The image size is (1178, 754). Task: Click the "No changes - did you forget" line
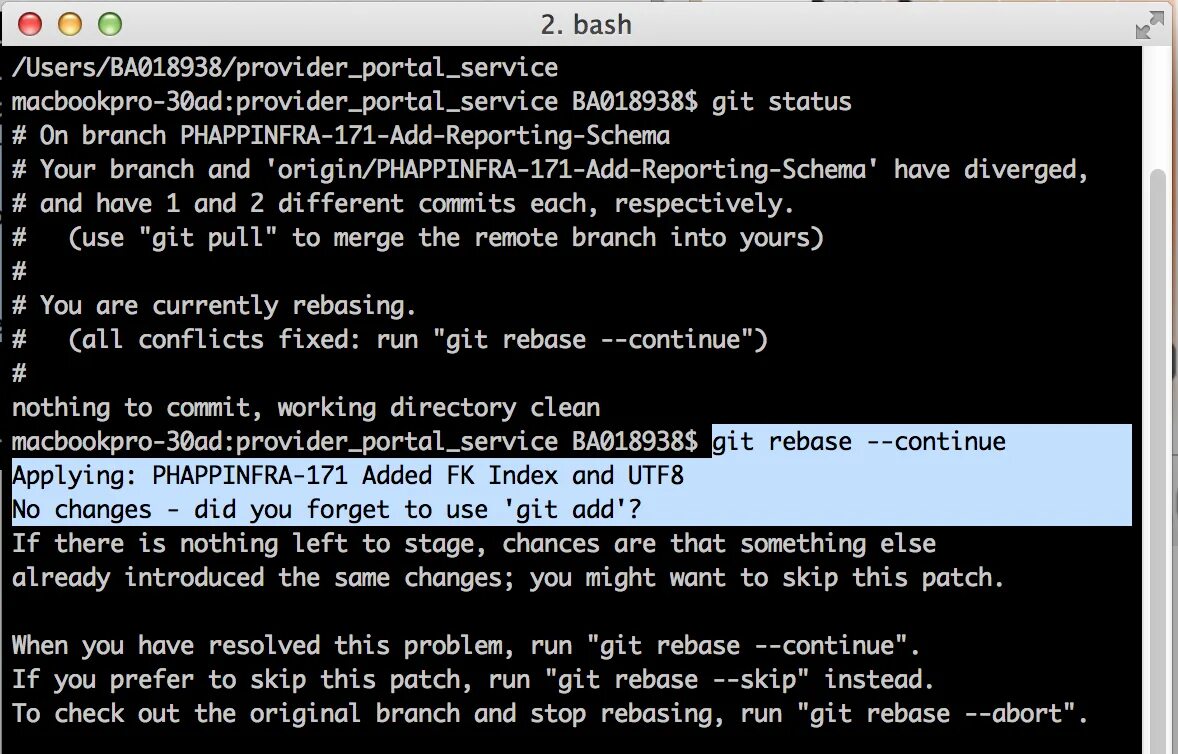(326, 509)
